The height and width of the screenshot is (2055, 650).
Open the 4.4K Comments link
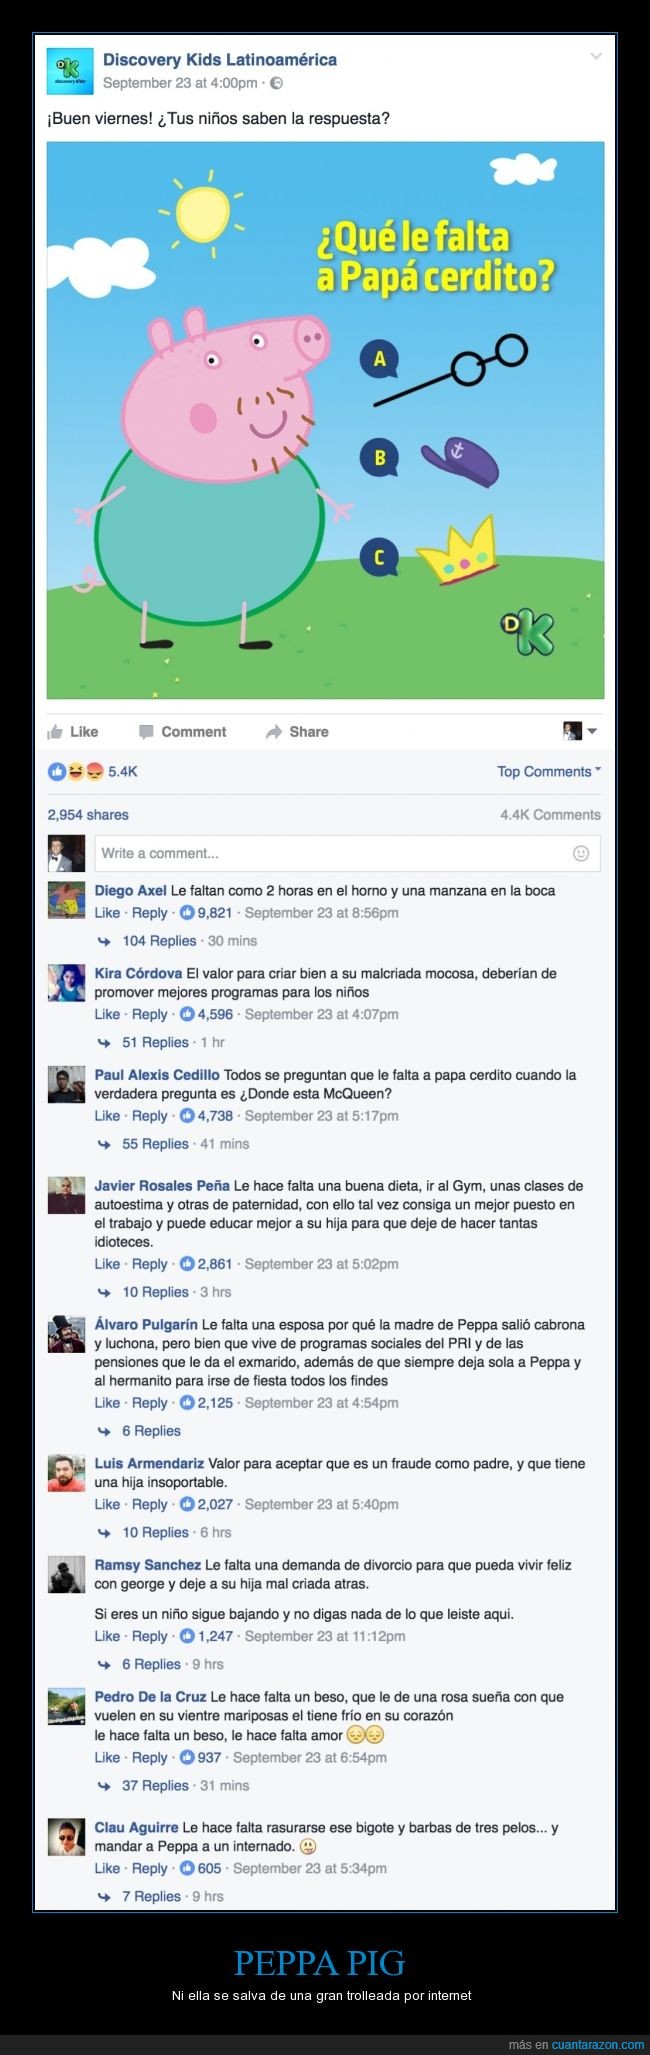[x=550, y=815]
